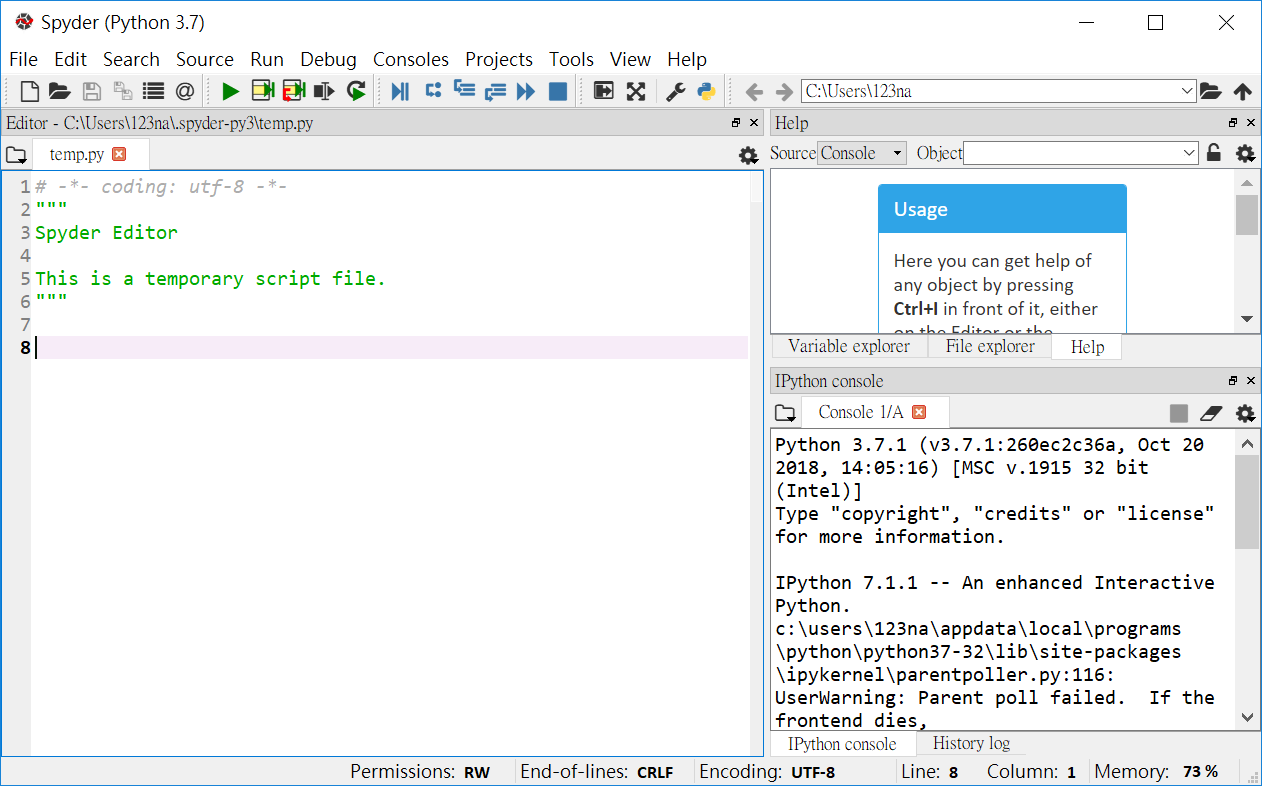Open the File menu
This screenshot has height=786, width=1262.
tap(23, 59)
